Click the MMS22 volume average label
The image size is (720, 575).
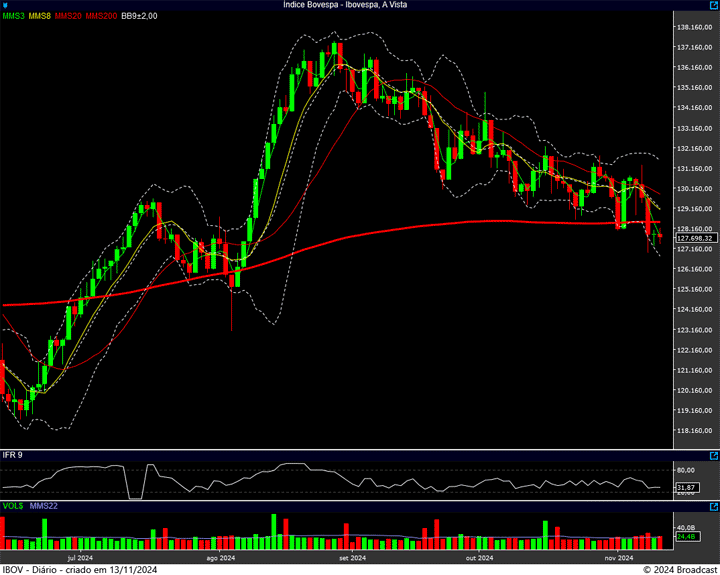pos(44,506)
